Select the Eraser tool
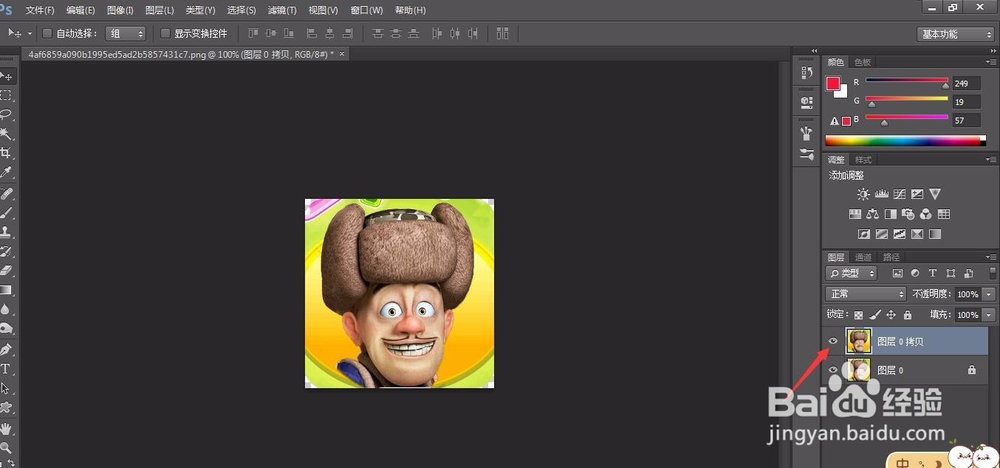The image size is (1000, 468). (x=6, y=270)
